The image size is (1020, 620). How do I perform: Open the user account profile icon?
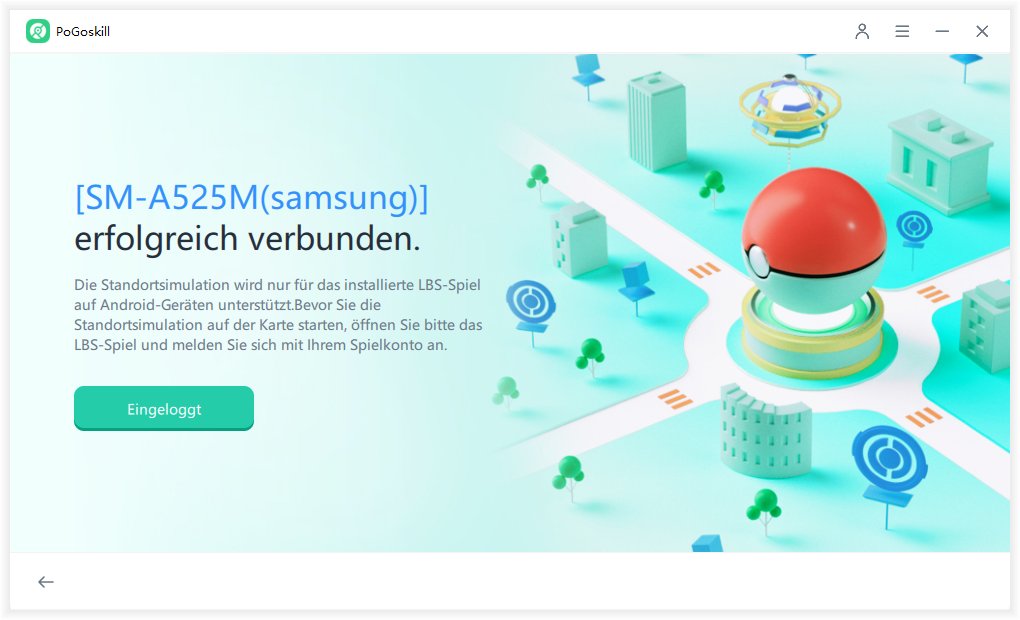click(x=862, y=31)
